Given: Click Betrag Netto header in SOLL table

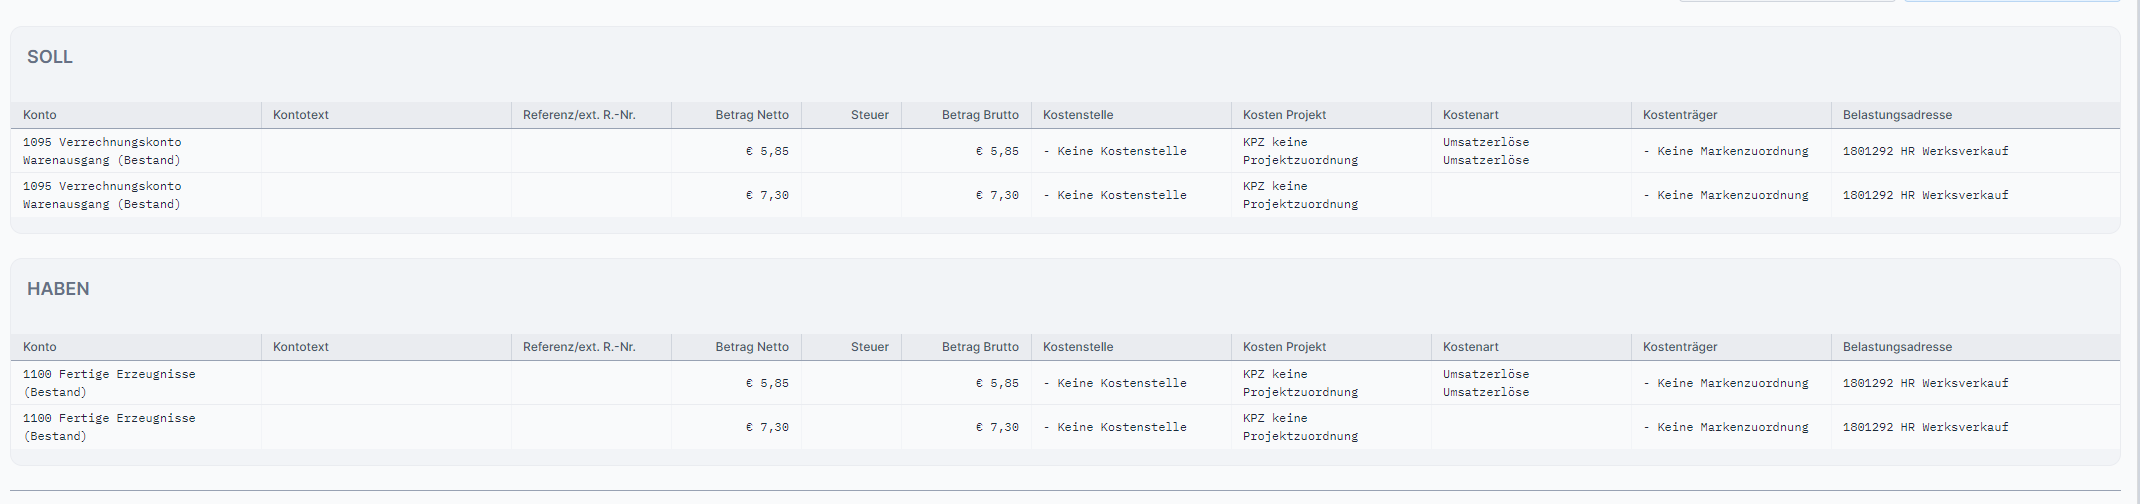Looking at the screenshot, I should point(751,115).
